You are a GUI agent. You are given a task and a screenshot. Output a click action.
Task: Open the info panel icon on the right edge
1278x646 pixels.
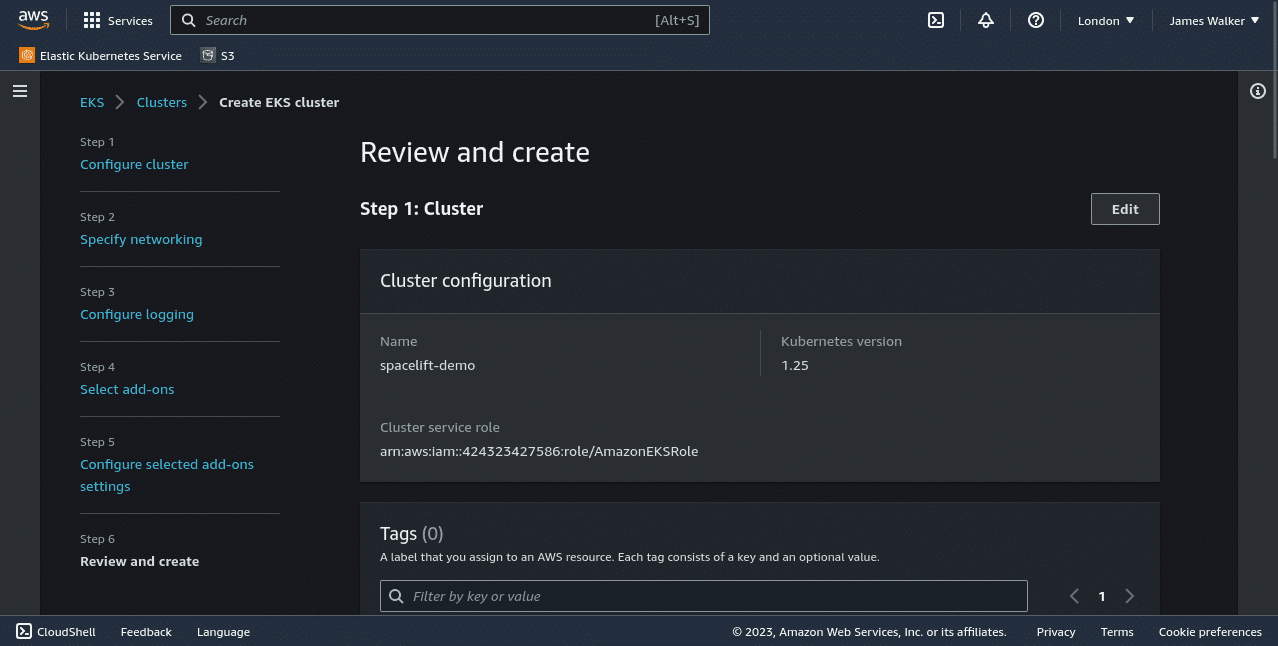(1257, 90)
